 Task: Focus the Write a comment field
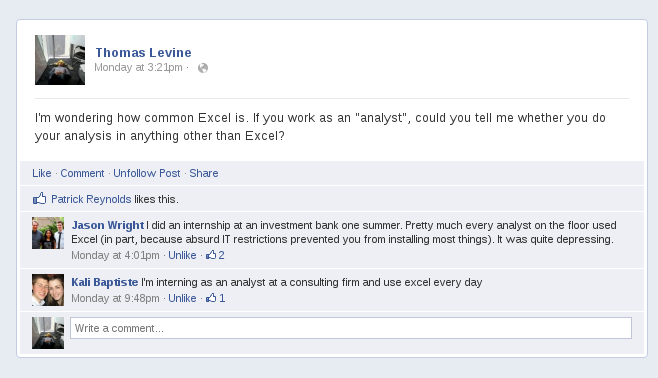click(x=351, y=328)
